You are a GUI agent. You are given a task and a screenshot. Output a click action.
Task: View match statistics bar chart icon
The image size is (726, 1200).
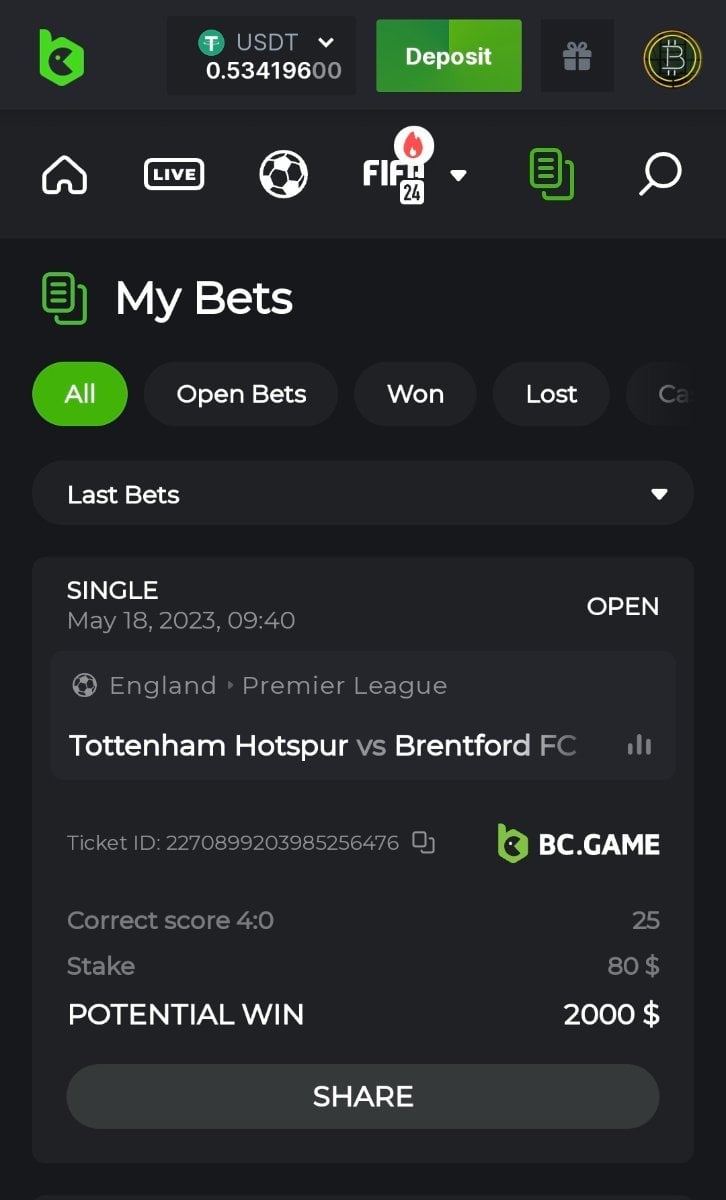[639, 745]
